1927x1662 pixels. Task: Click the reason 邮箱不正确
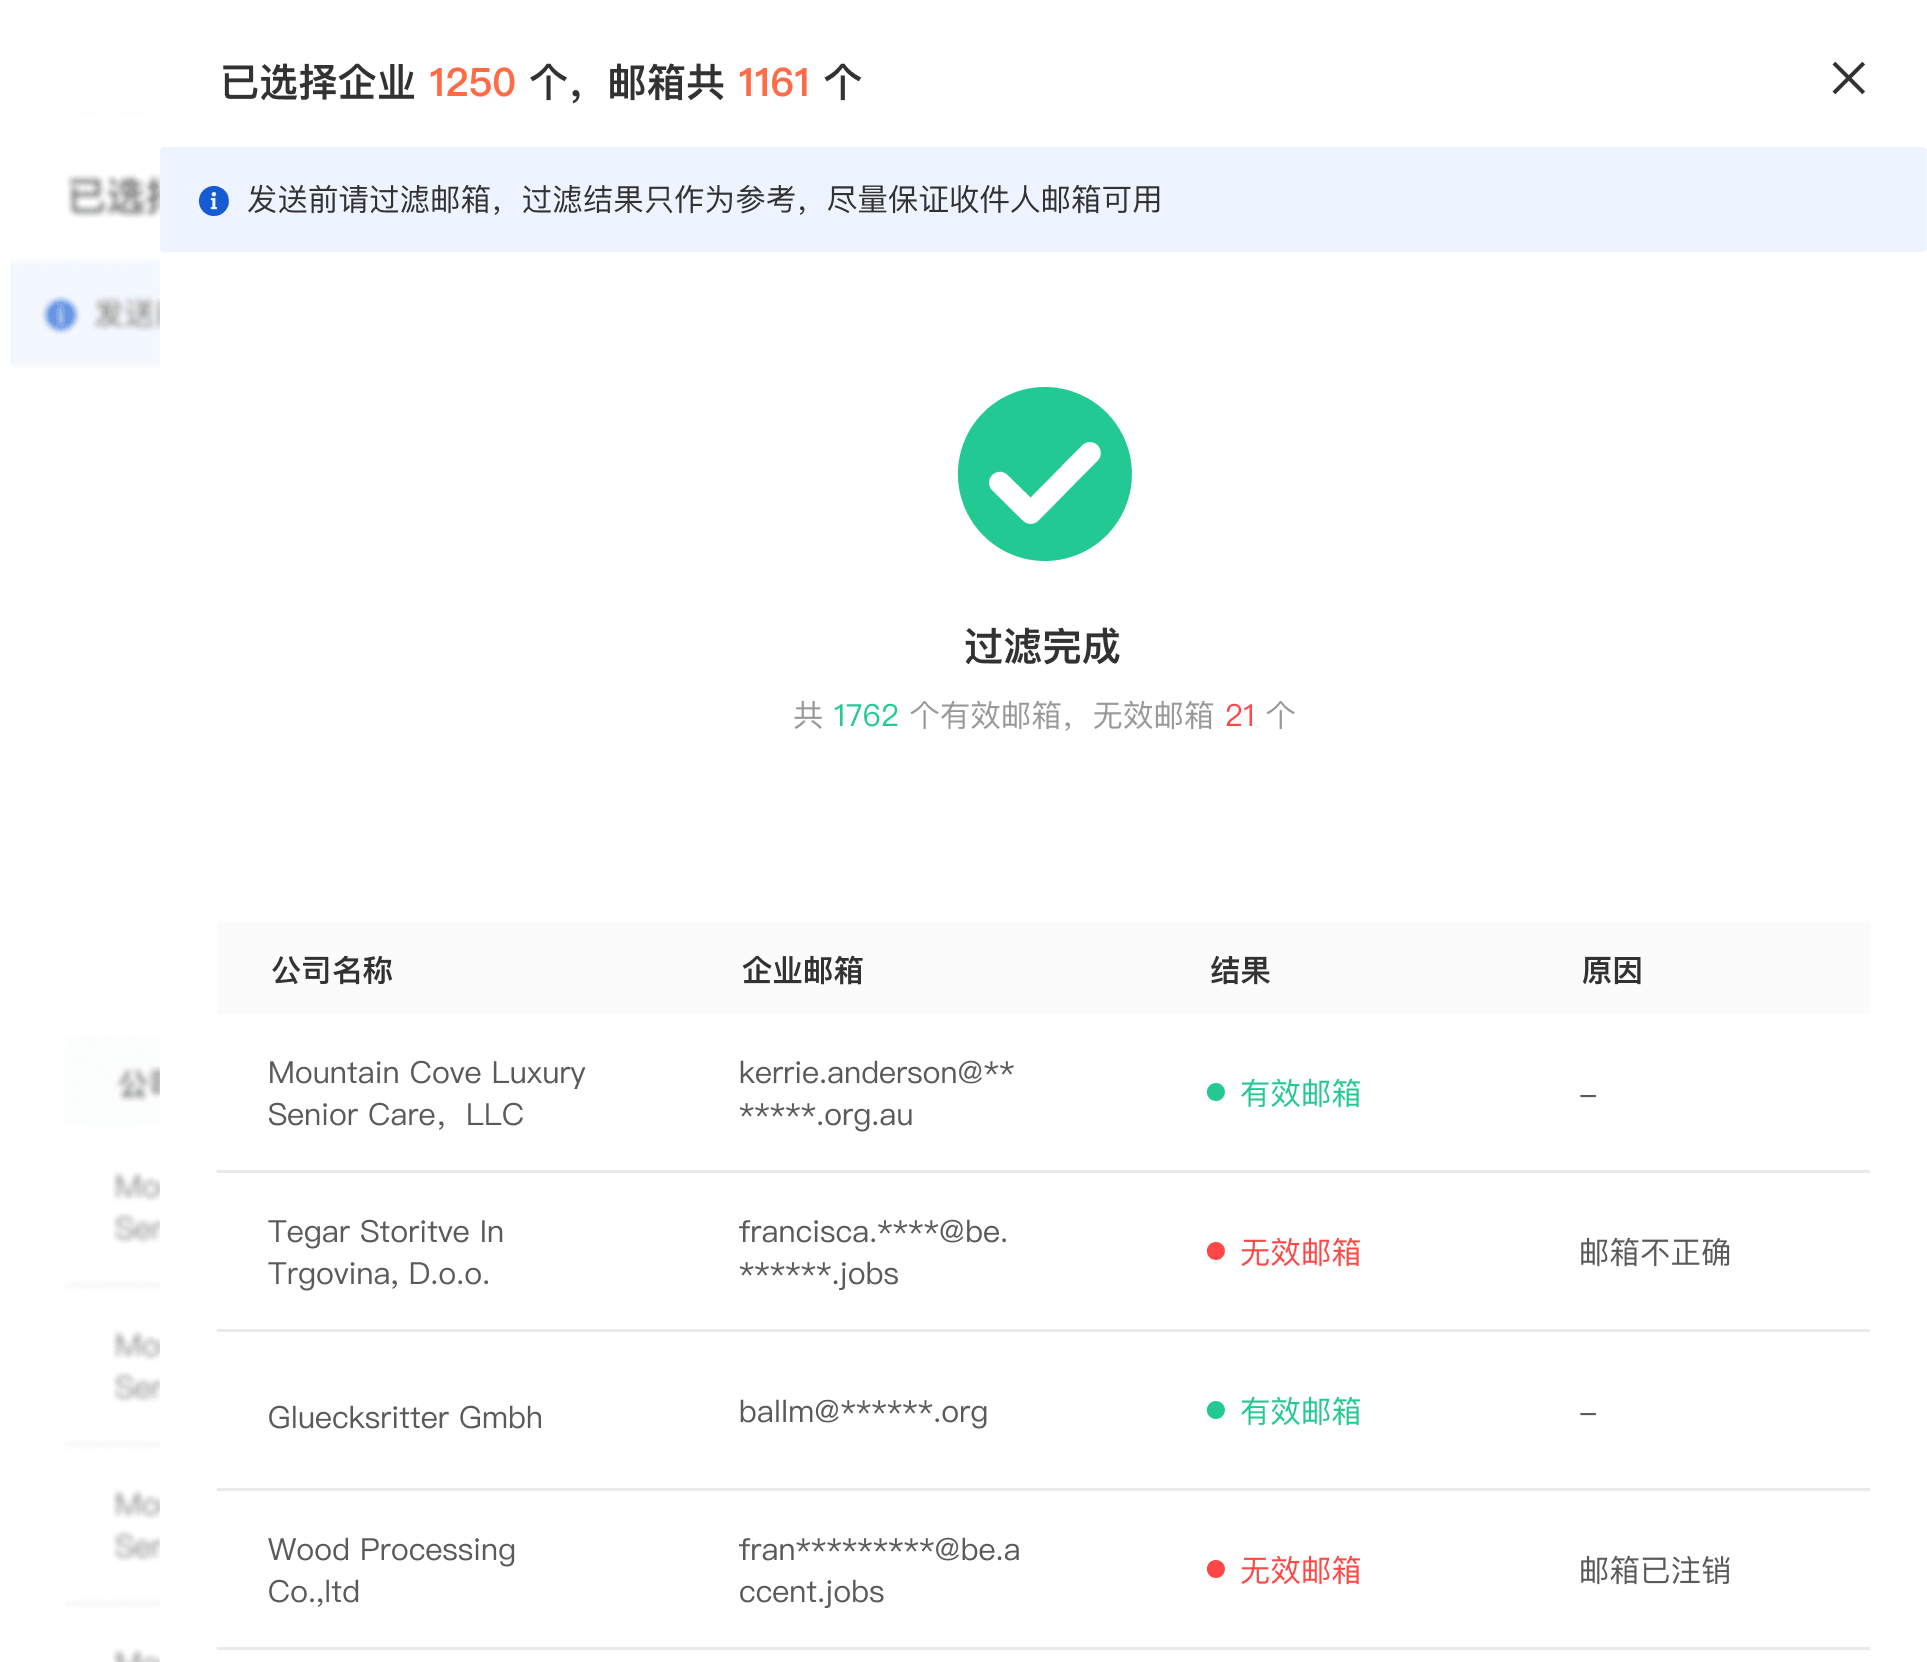pyautogui.click(x=1655, y=1252)
